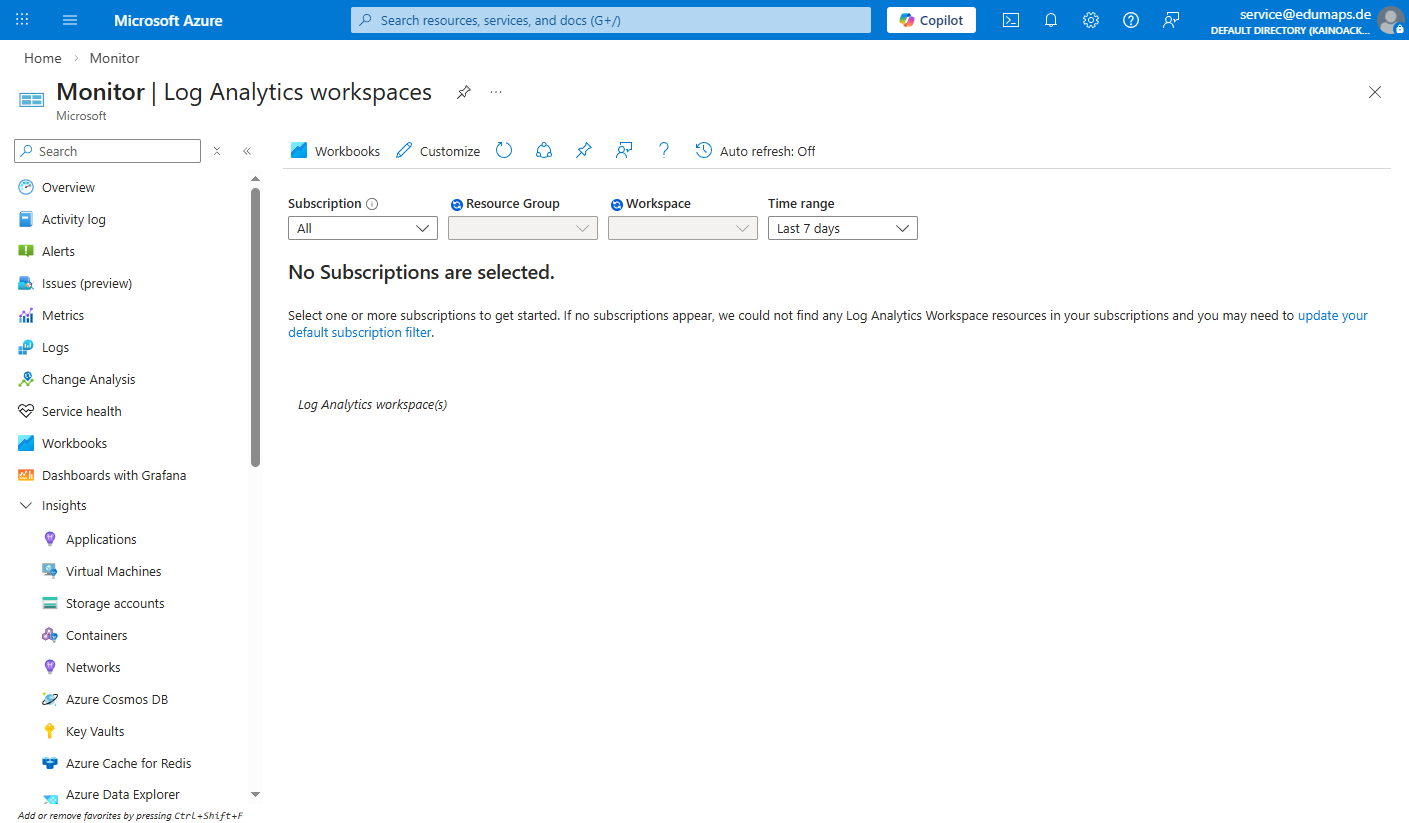Open the more options ellipsis beside title

[496, 92]
